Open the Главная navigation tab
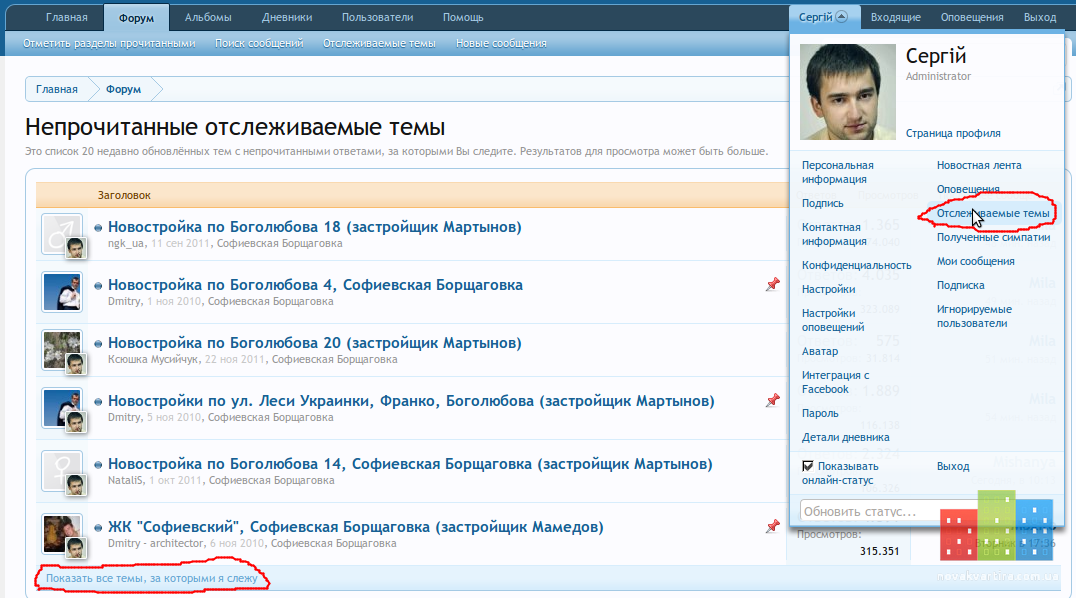This screenshot has width=1076, height=598. 67,17
